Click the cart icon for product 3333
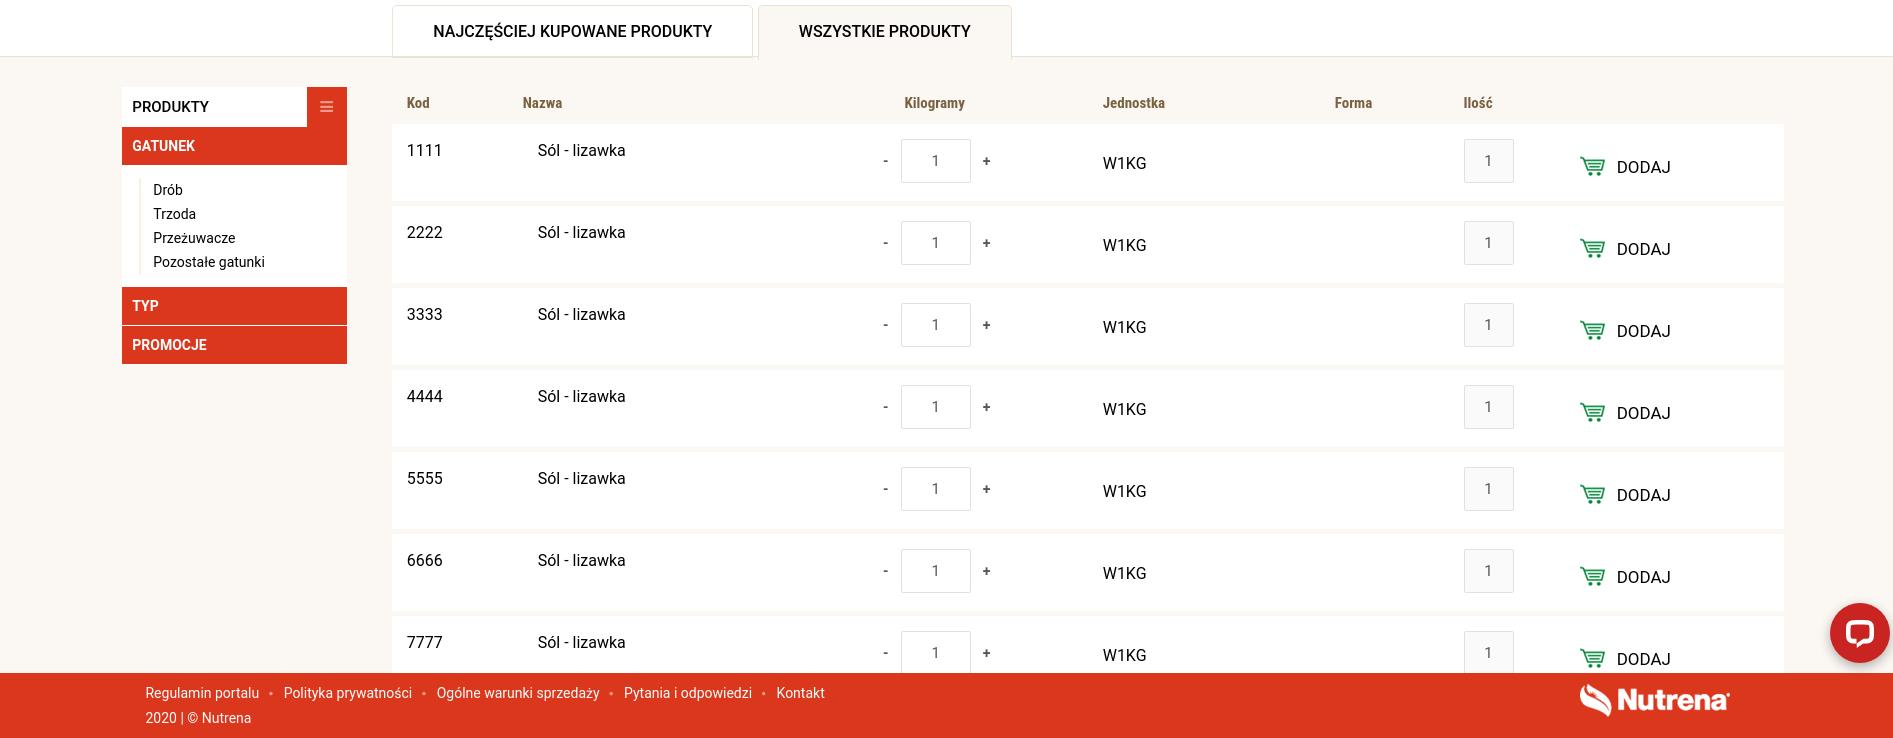 (x=1592, y=330)
